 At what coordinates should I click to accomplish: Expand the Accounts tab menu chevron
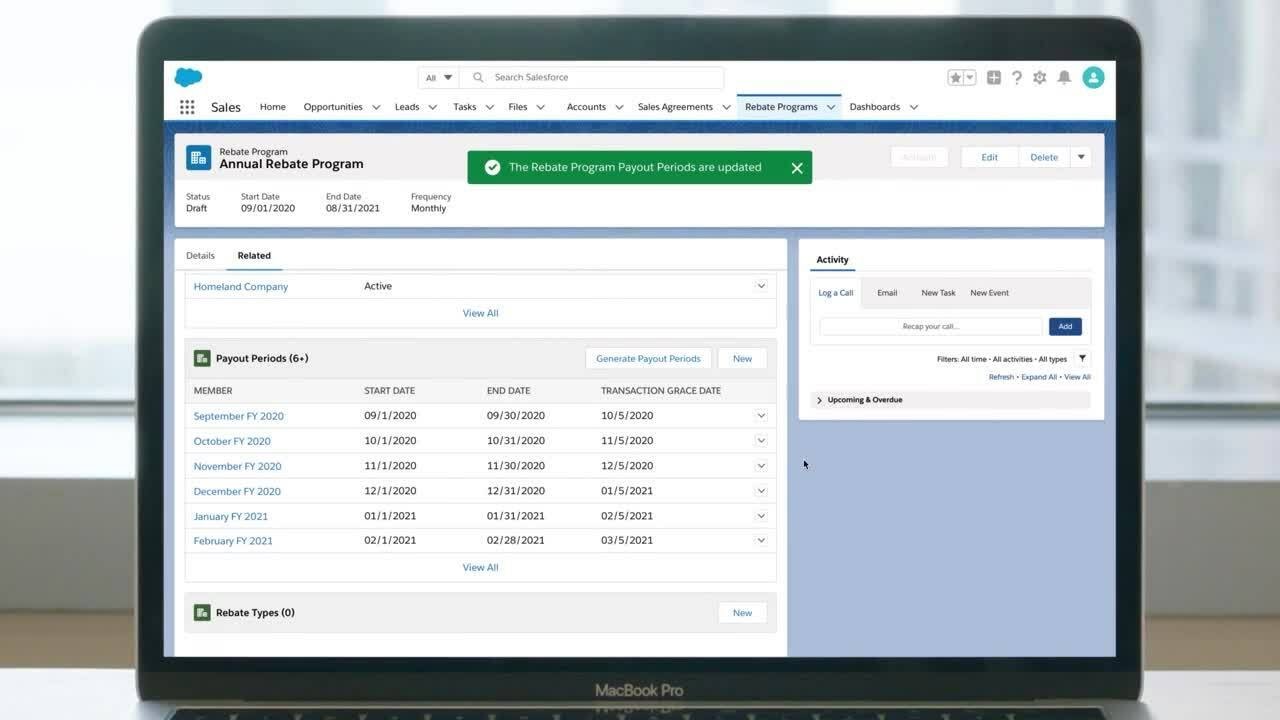[619, 107]
